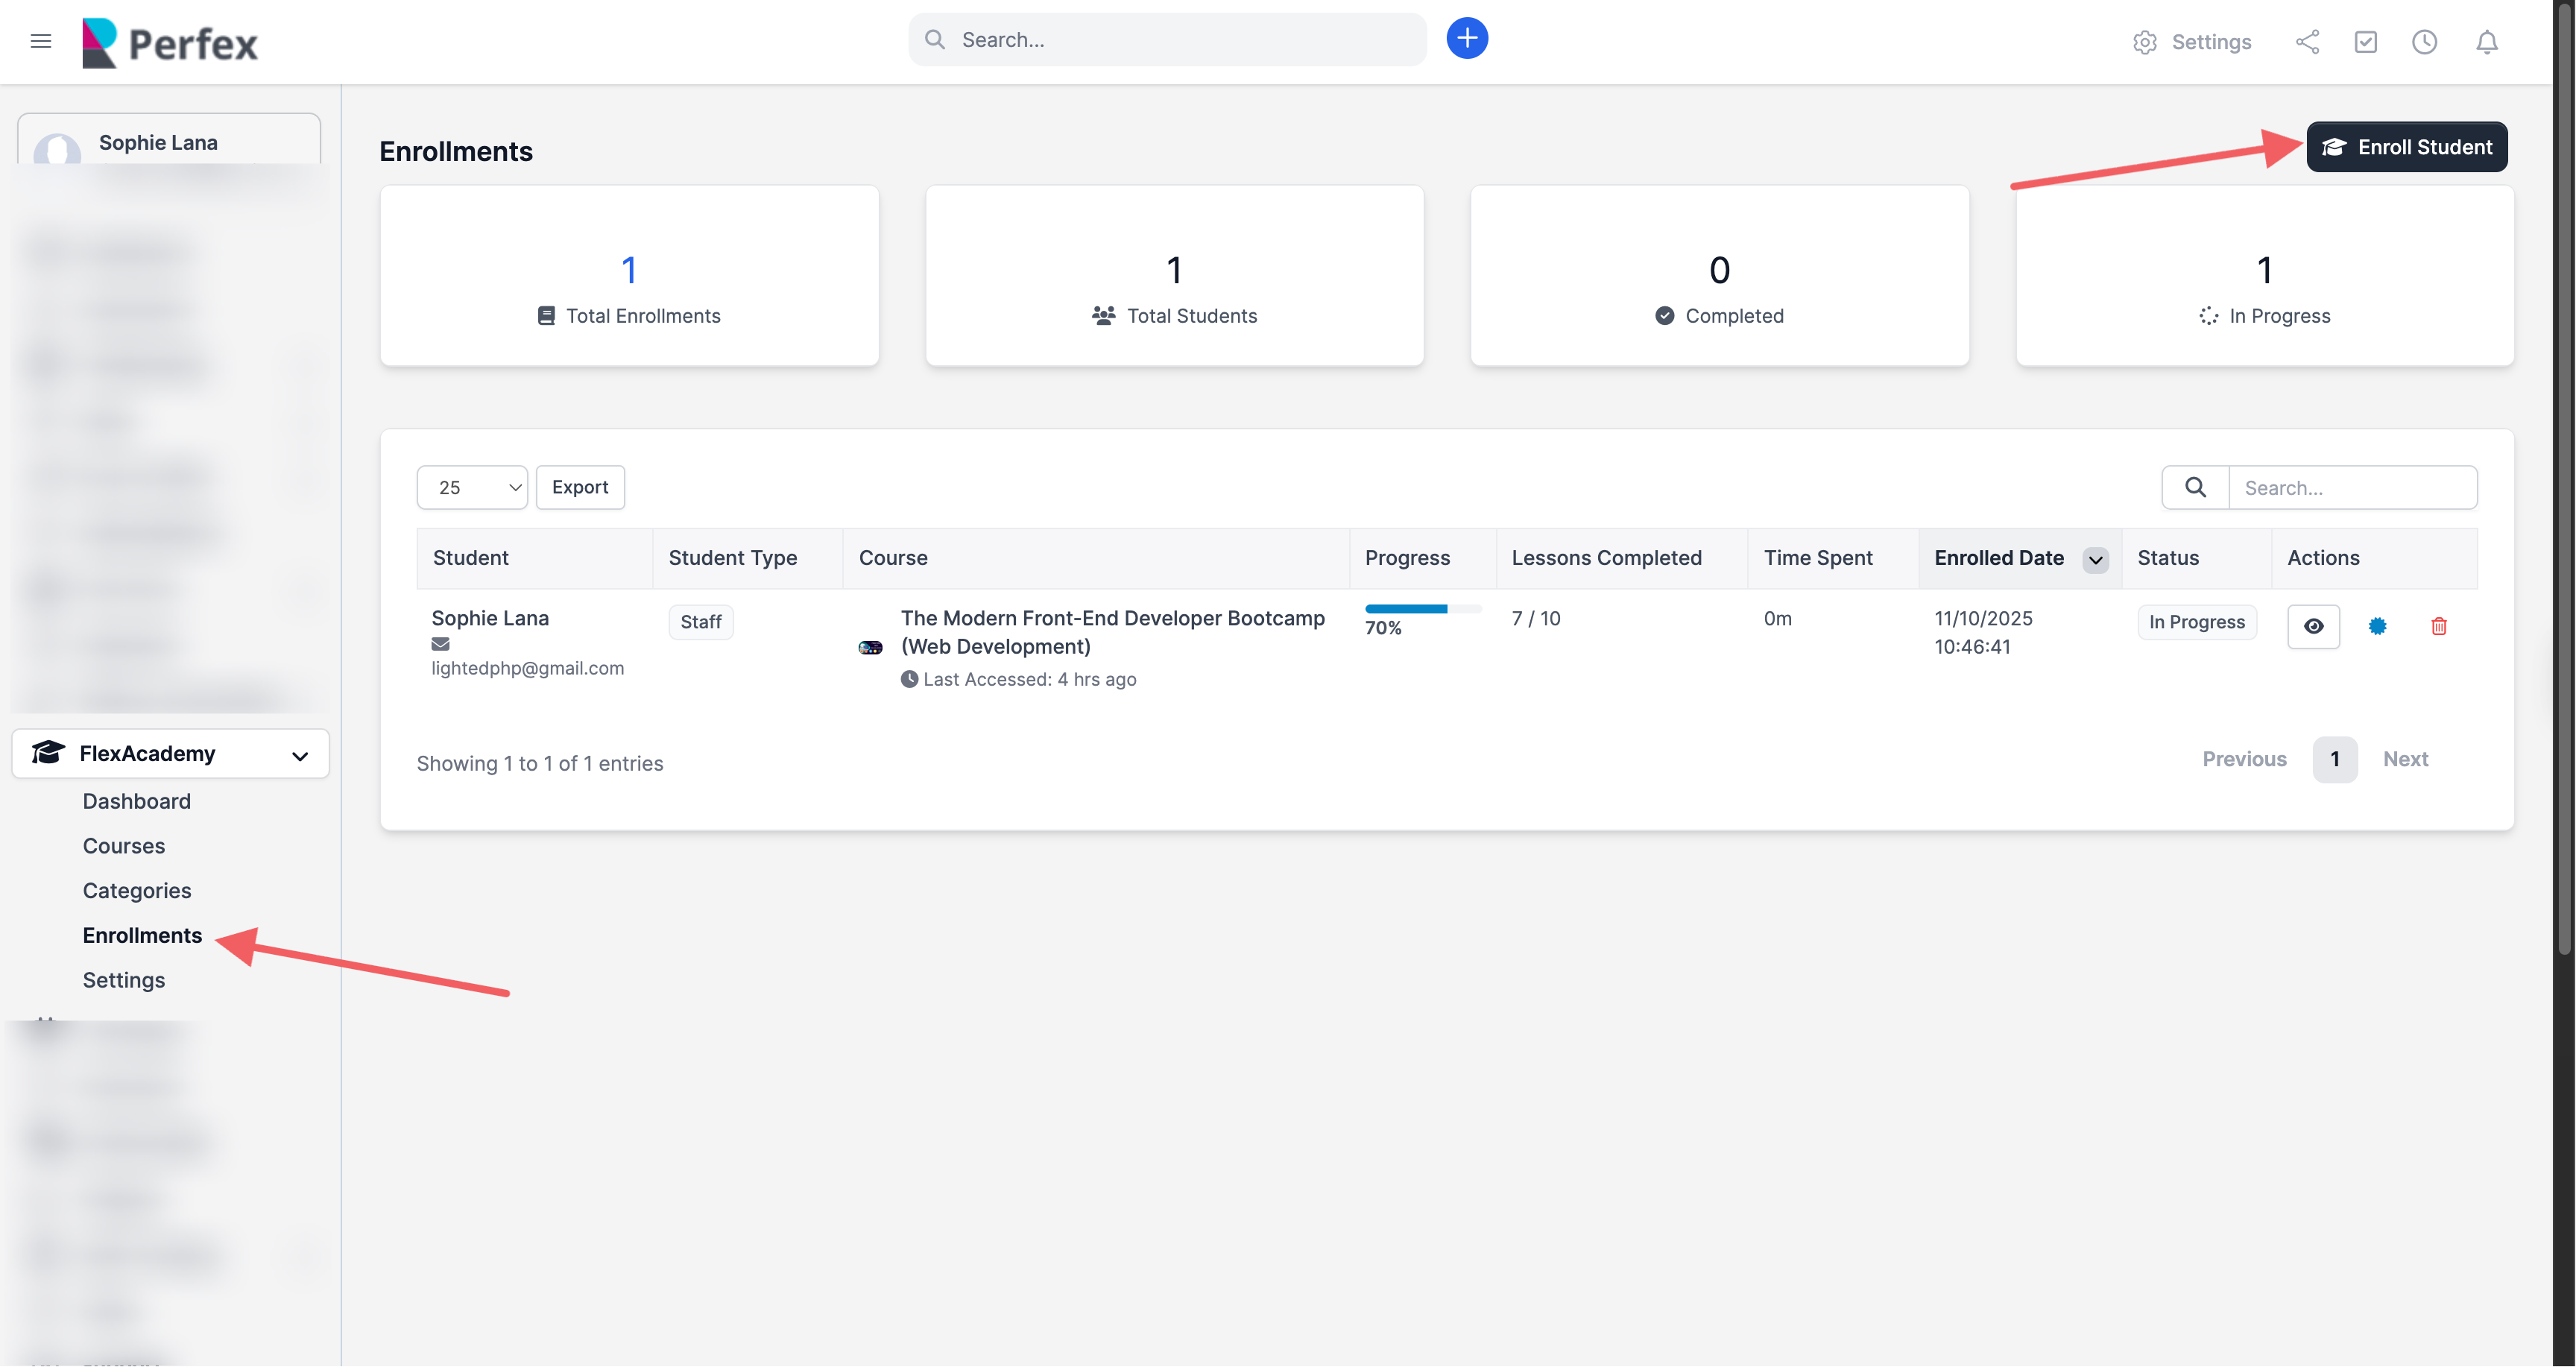Open Courses in the FlexAcademy menu
The image size is (2576, 1367).
[x=124, y=845]
